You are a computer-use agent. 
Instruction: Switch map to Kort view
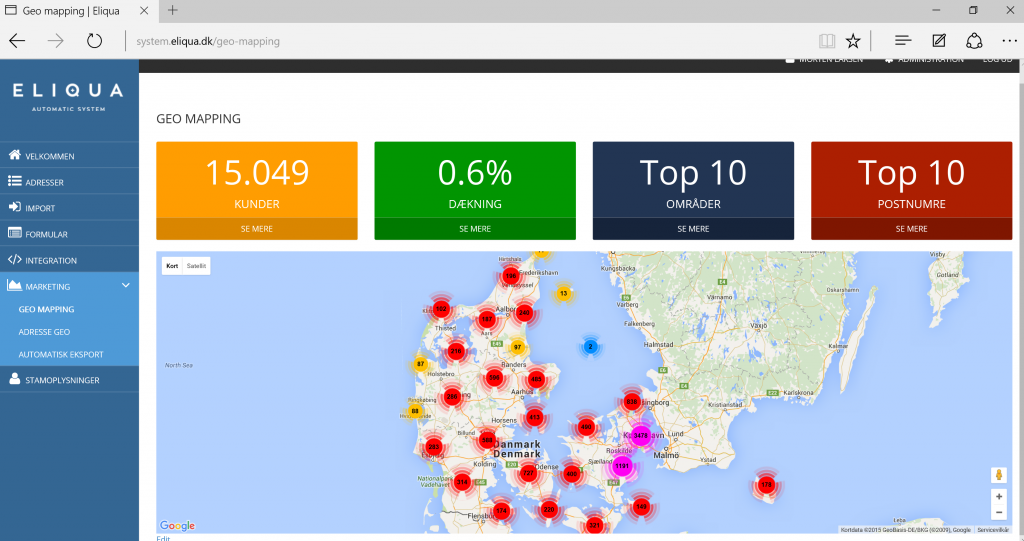172,266
